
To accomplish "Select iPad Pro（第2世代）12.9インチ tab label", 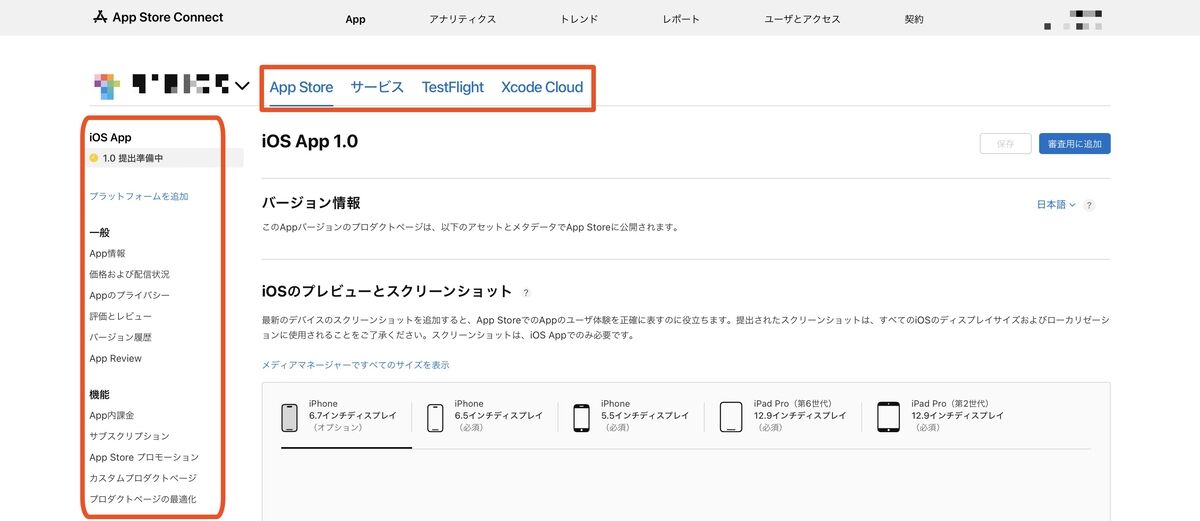I will coord(957,415).
